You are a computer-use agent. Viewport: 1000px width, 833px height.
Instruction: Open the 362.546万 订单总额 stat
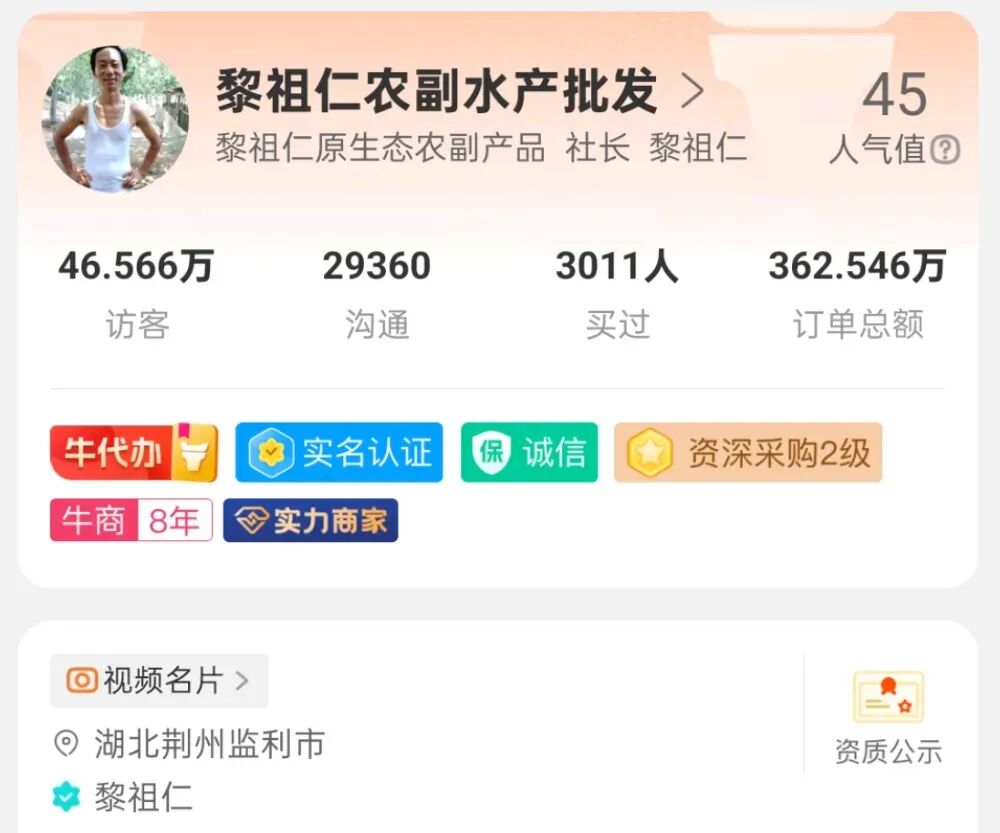[x=857, y=293]
